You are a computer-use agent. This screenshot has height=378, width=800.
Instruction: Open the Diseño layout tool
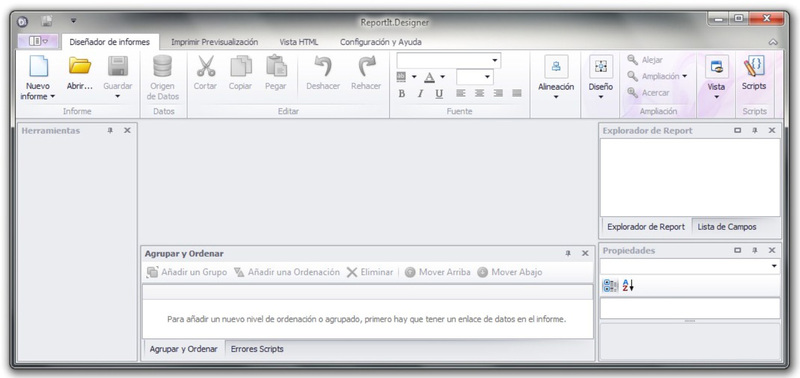(x=601, y=67)
